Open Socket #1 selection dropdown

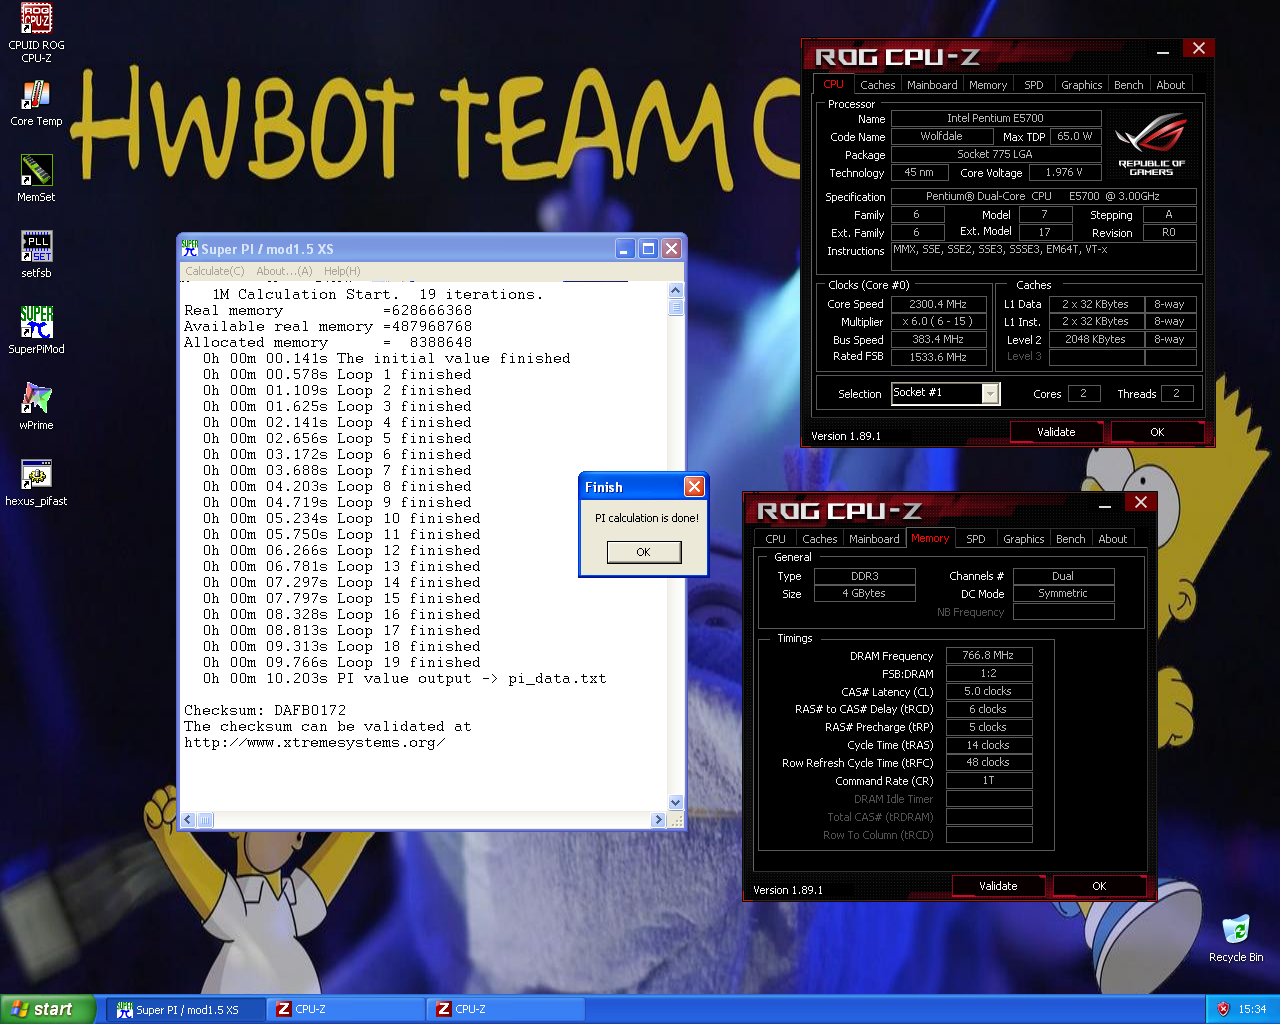(990, 394)
